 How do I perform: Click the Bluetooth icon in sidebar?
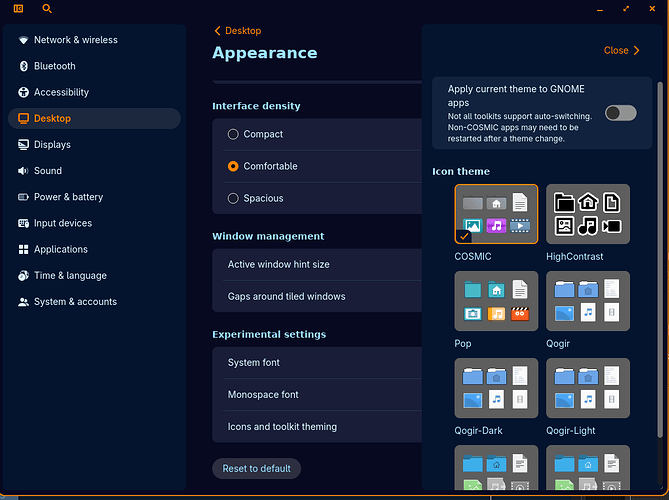tap(24, 66)
